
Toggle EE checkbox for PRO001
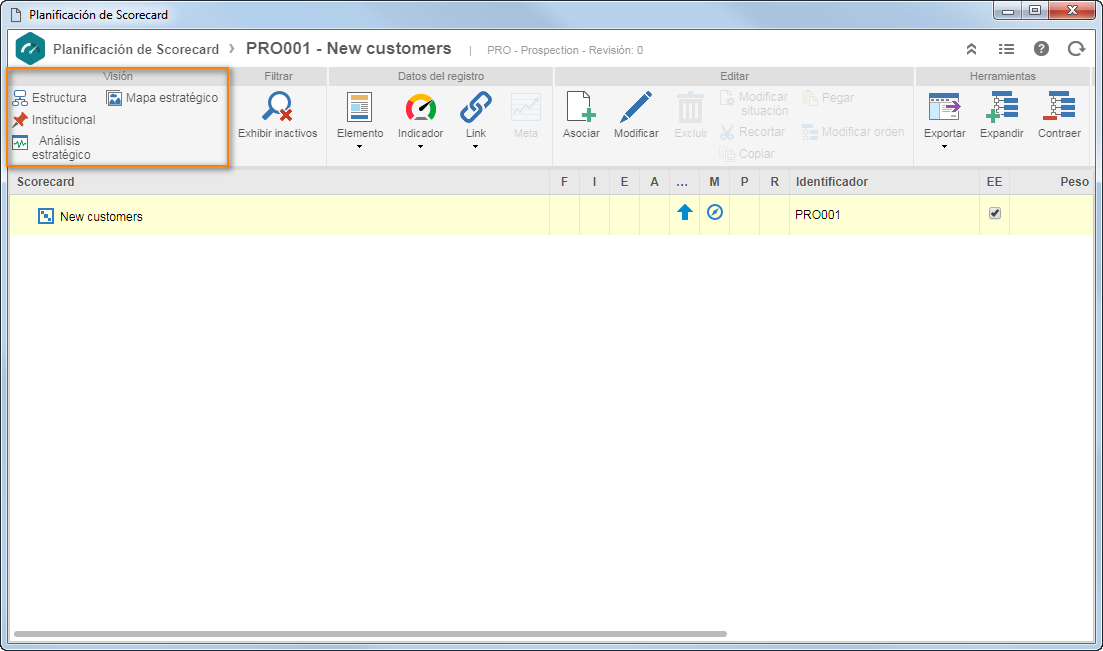(x=995, y=213)
